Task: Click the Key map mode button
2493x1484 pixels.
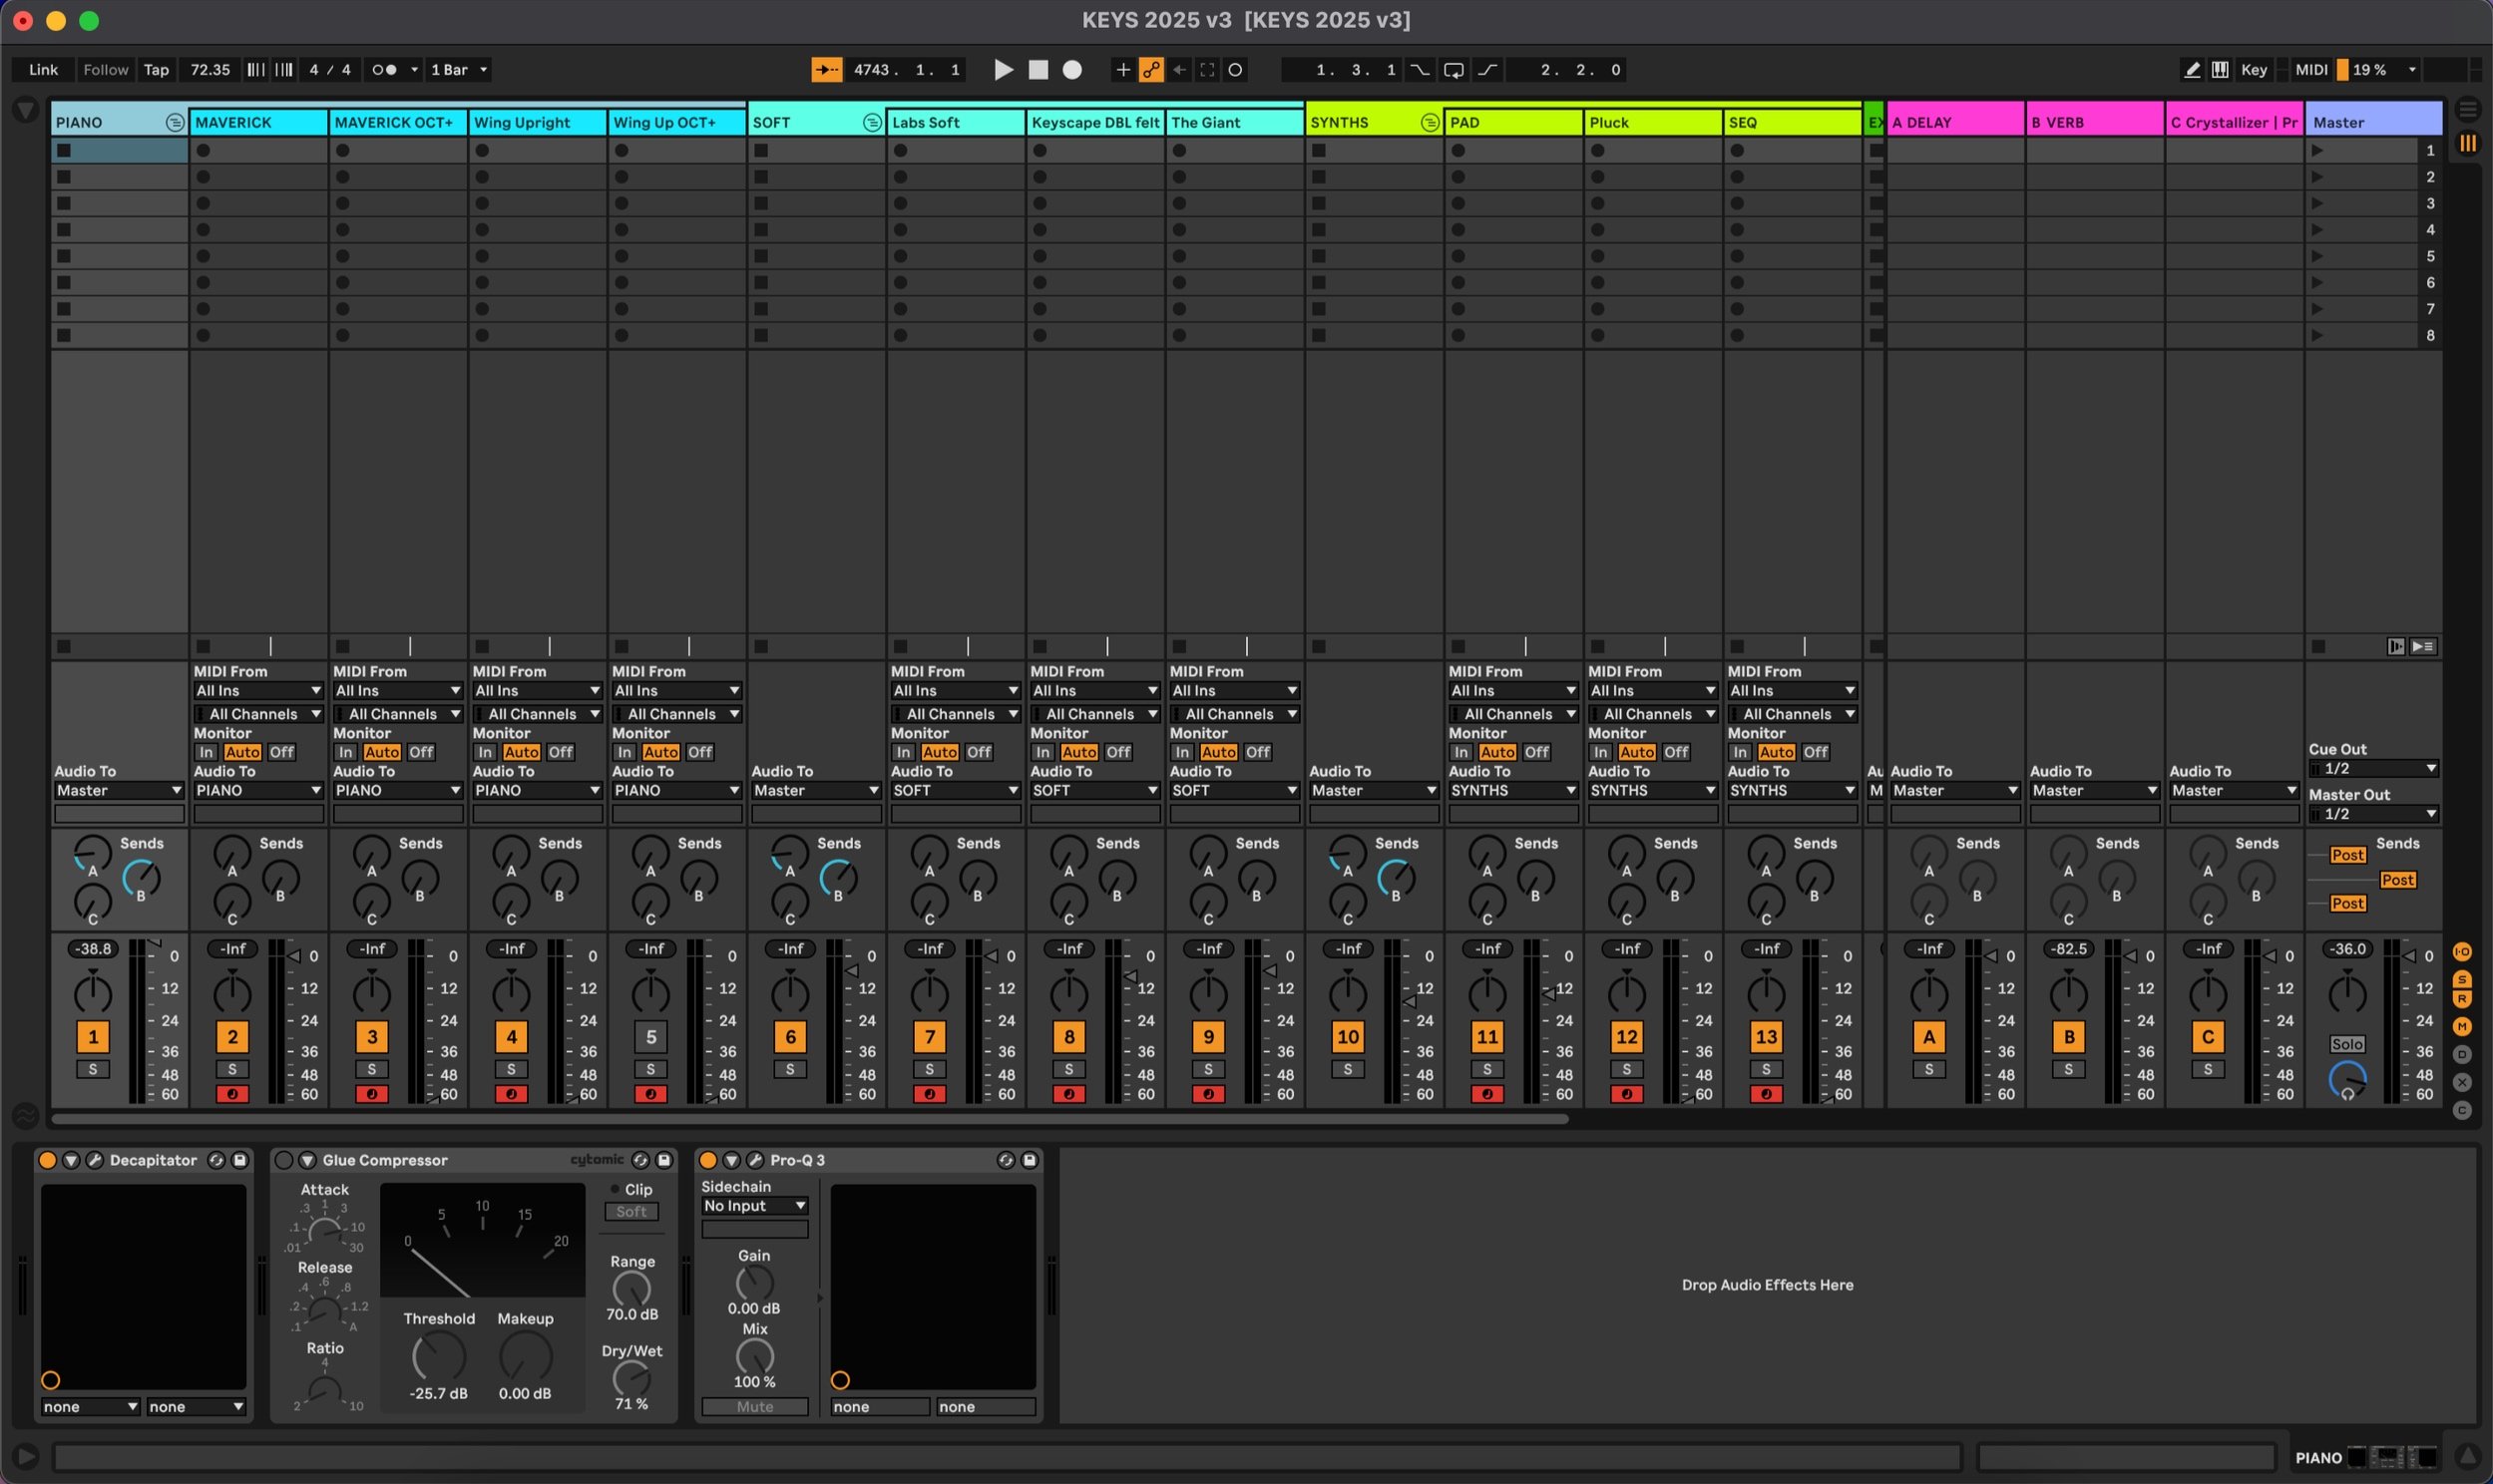Action: 2254,70
